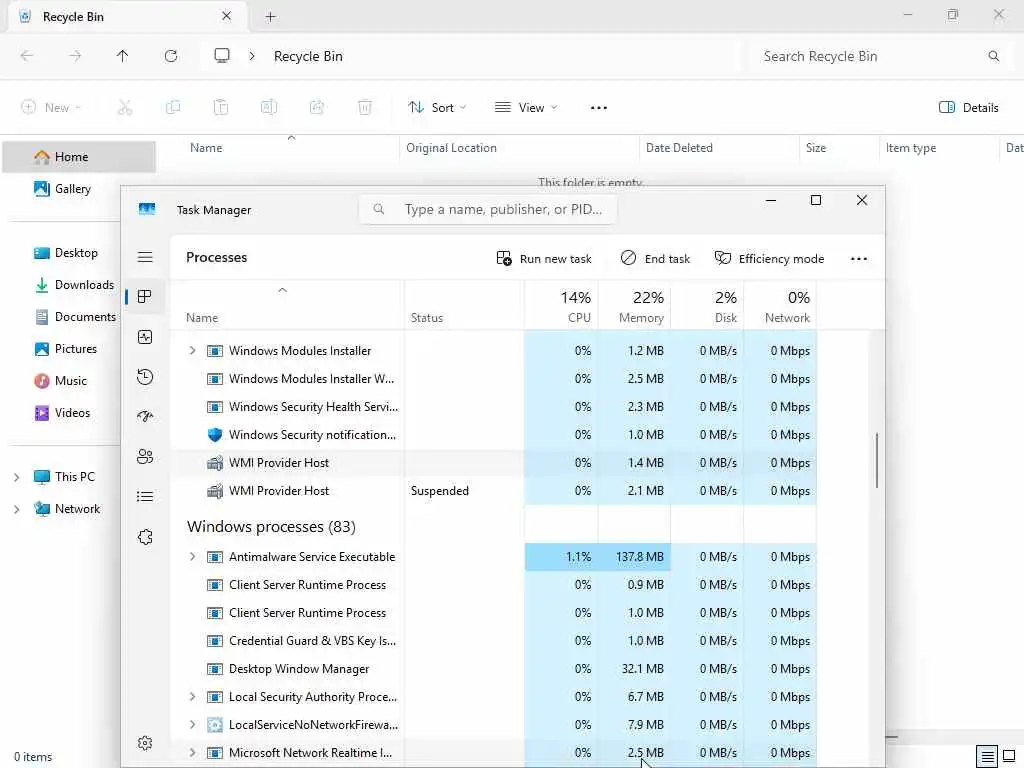Open View dropdown in Explorer
The image size is (1024, 768).
point(526,108)
